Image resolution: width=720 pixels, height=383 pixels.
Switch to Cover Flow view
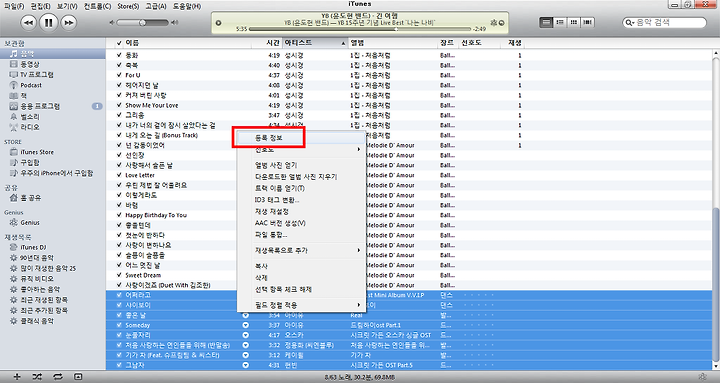(588, 22)
